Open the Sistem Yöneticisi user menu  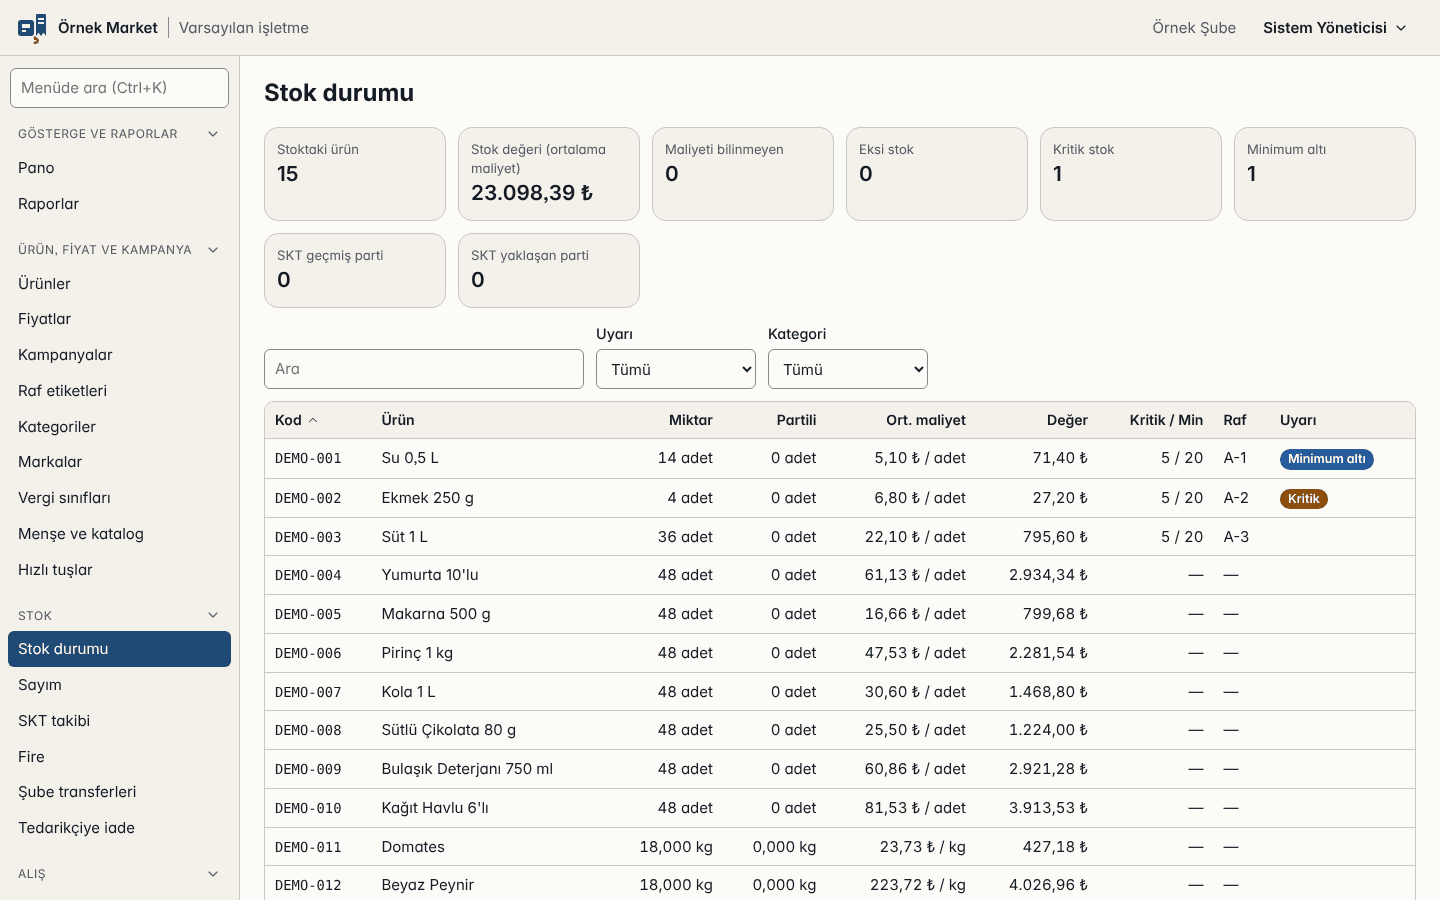point(1334,28)
